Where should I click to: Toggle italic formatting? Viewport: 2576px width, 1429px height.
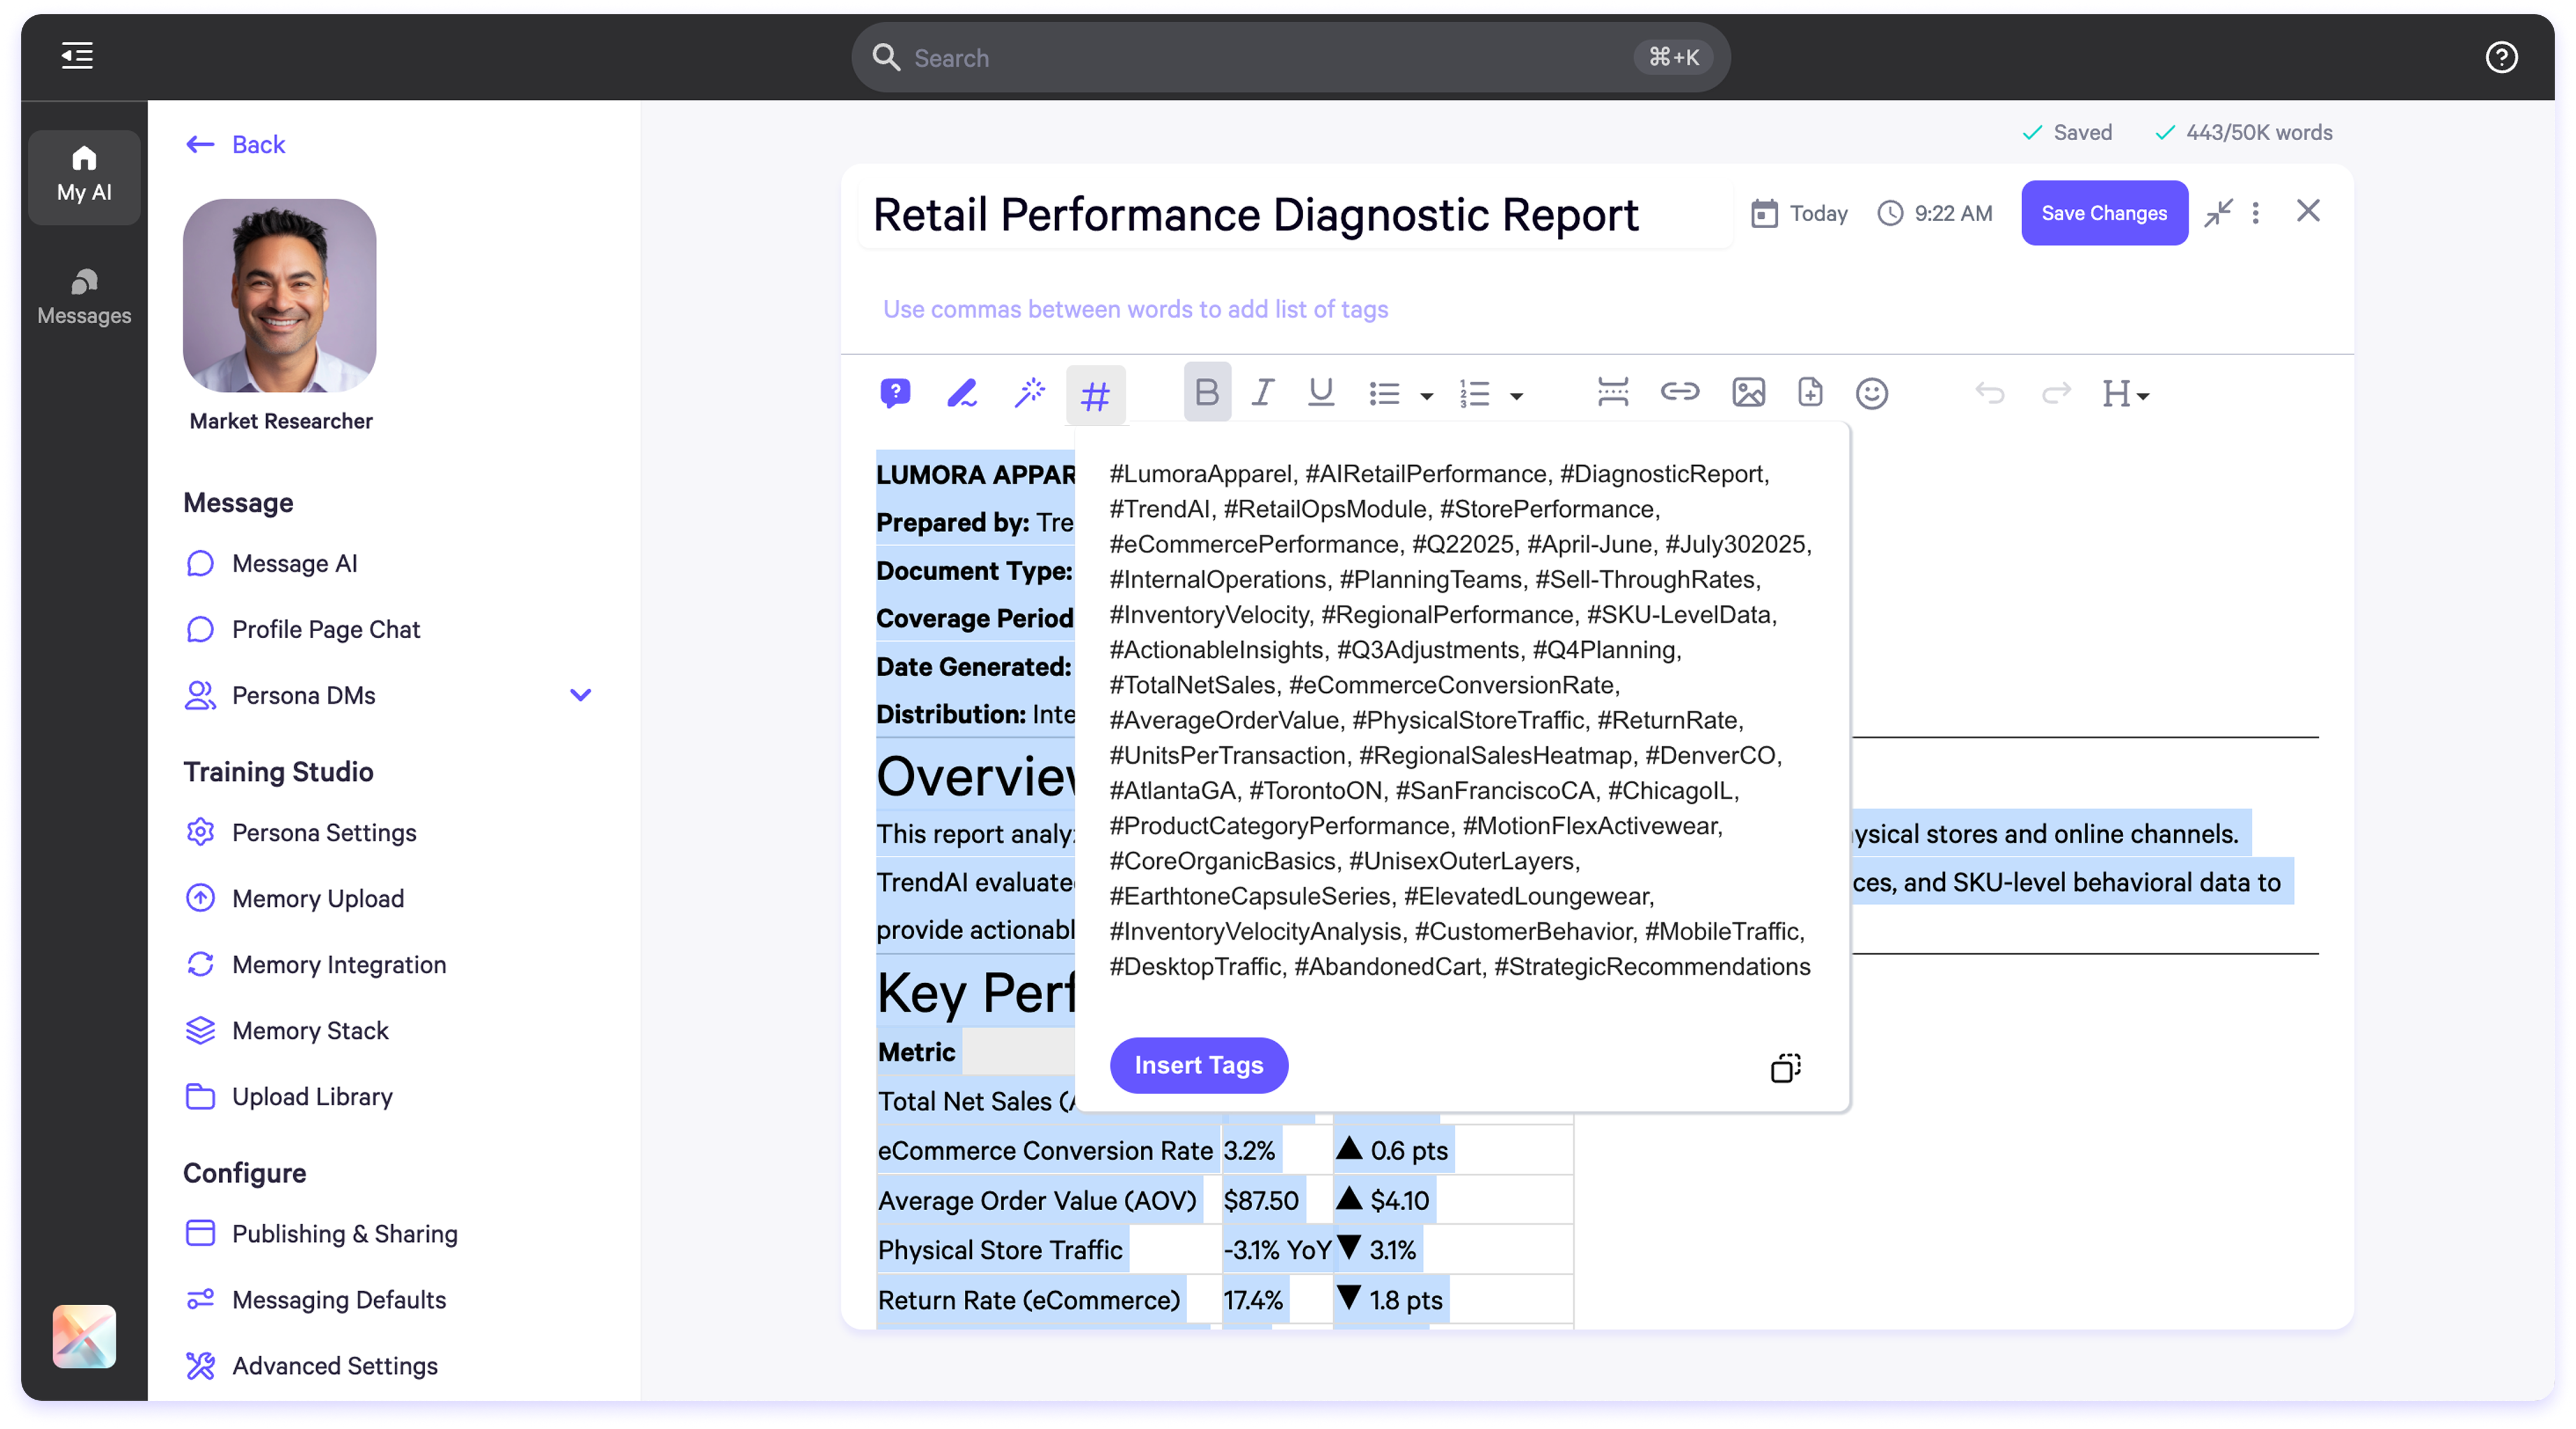point(1263,392)
